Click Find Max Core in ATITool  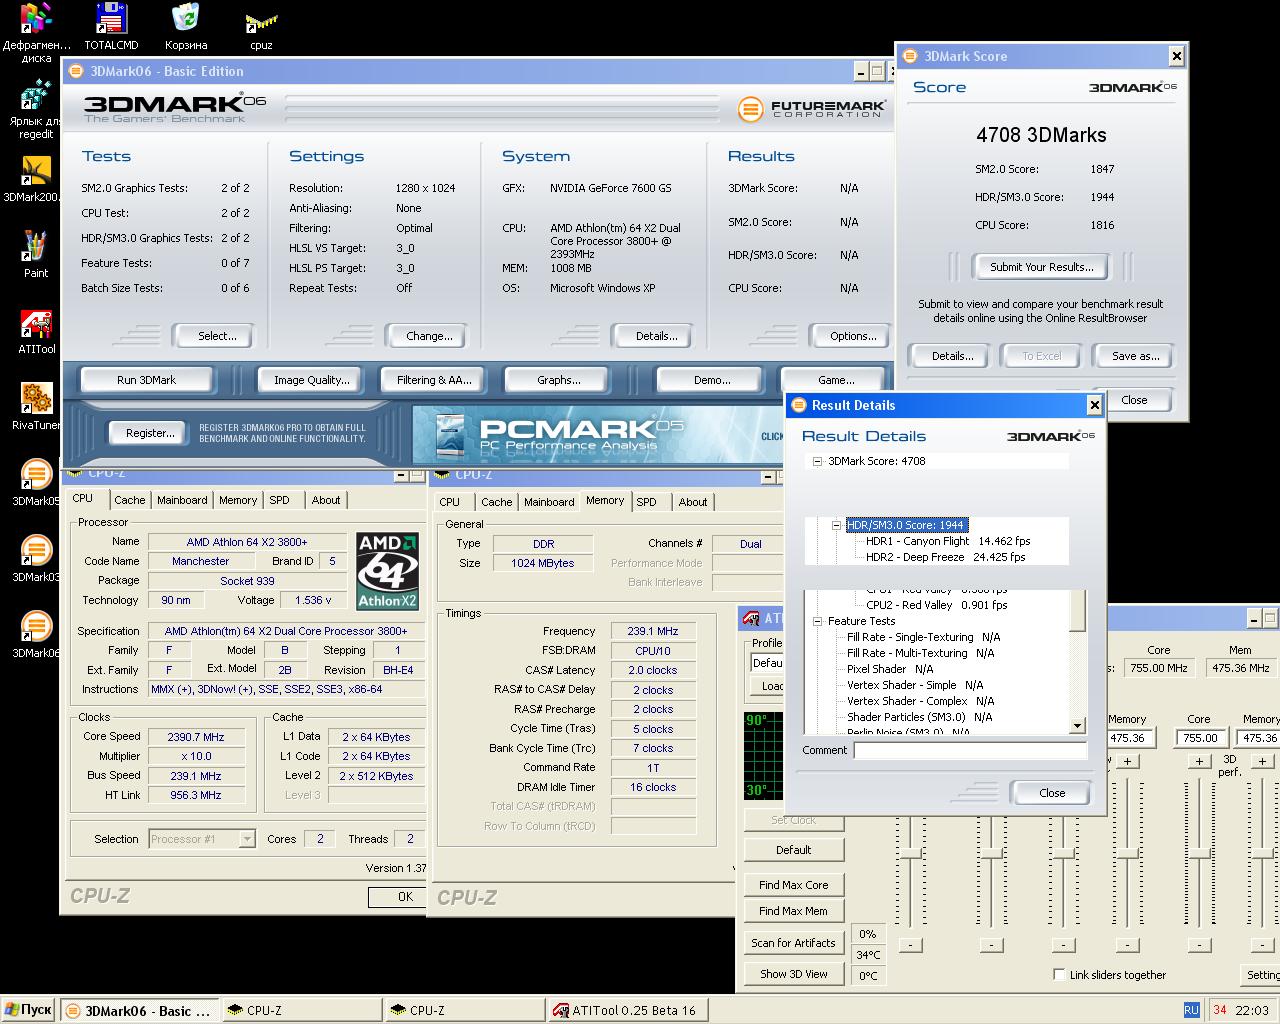click(794, 885)
